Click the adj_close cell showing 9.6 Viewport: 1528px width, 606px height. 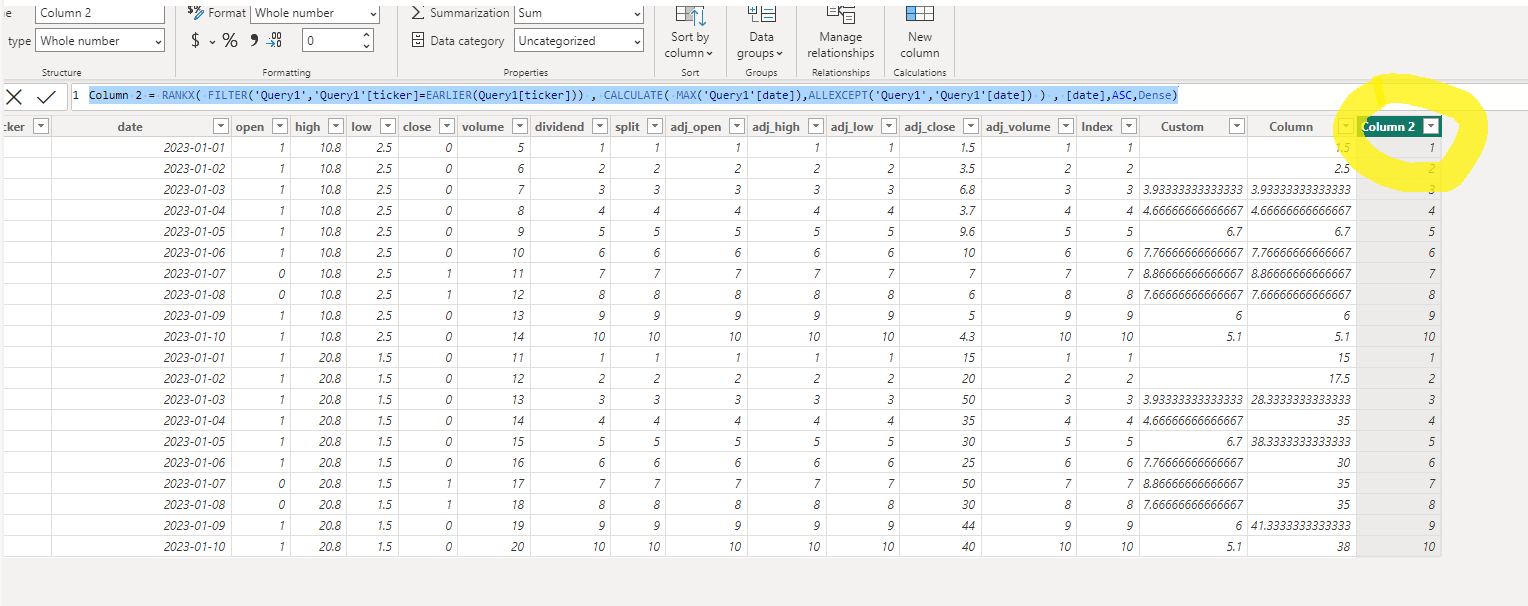tap(939, 232)
